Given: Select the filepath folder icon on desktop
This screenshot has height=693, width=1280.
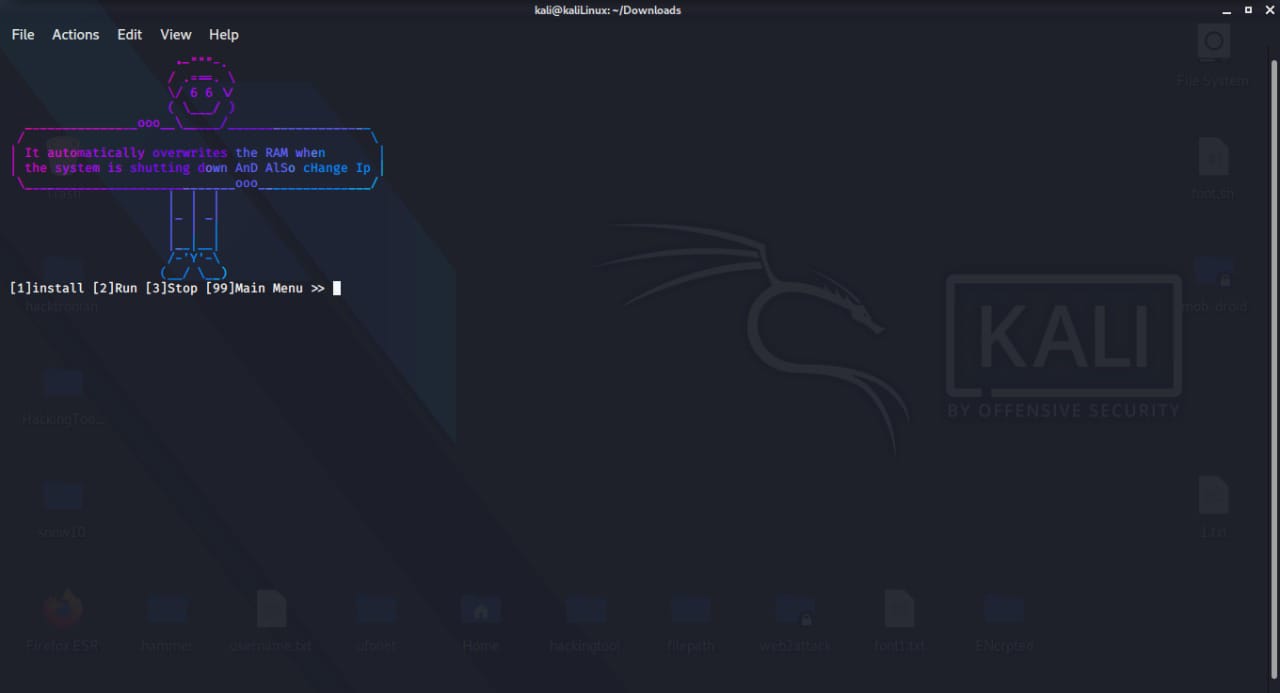Looking at the screenshot, I should (691, 609).
